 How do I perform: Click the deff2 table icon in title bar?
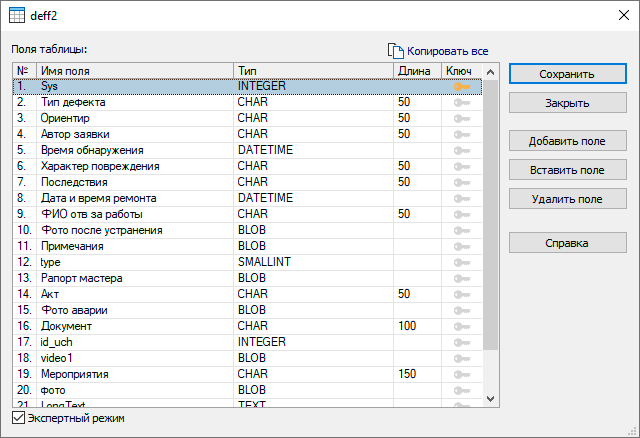click(x=17, y=16)
